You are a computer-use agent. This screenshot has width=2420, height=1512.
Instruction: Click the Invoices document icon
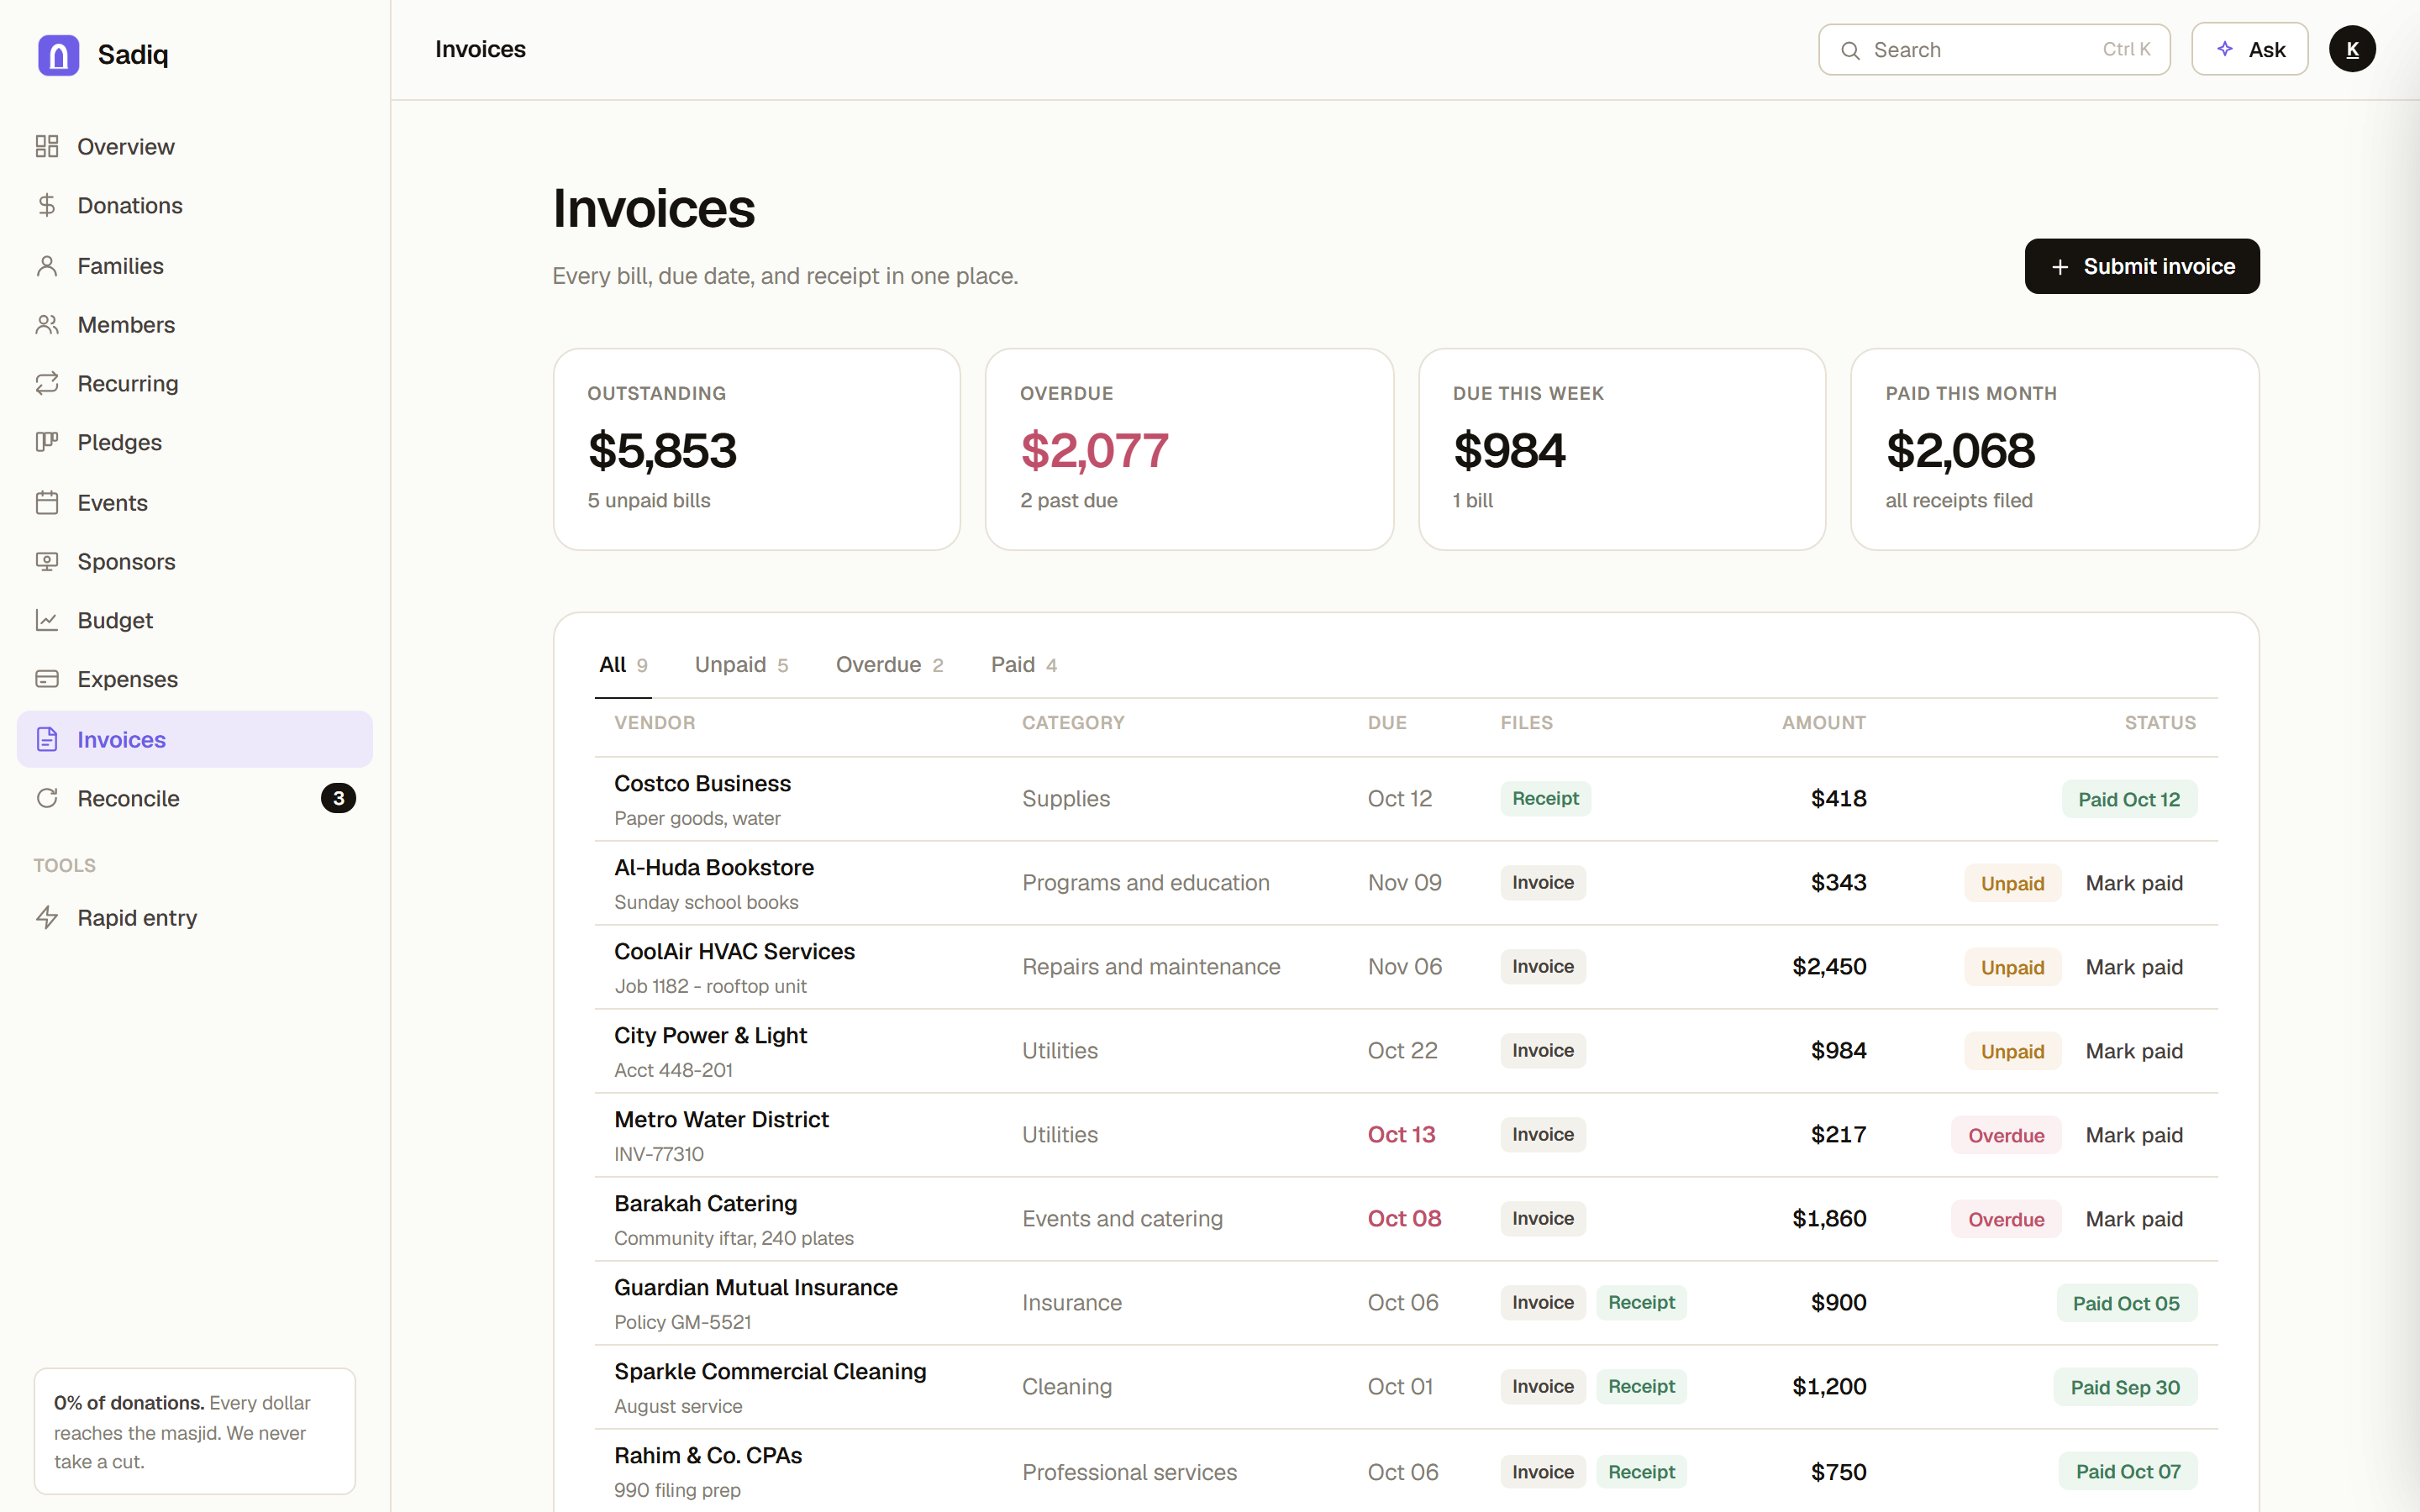[x=47, y=740]
